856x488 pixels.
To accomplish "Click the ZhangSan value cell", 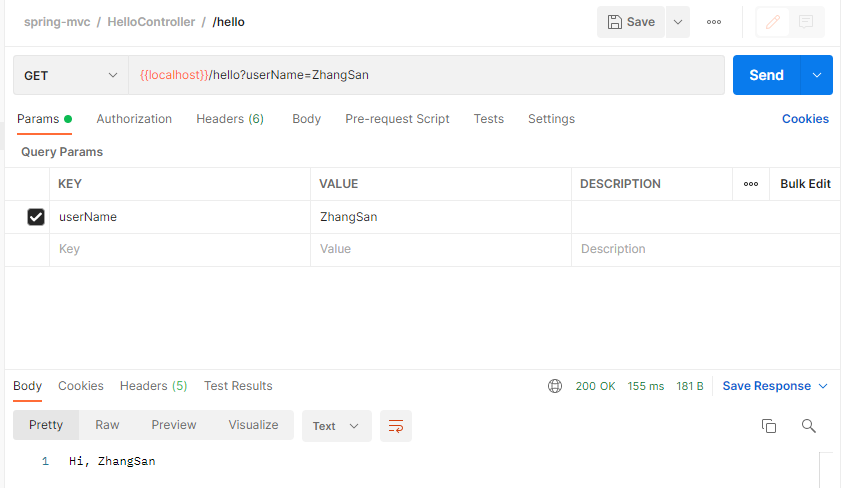I will click(441, 217).
